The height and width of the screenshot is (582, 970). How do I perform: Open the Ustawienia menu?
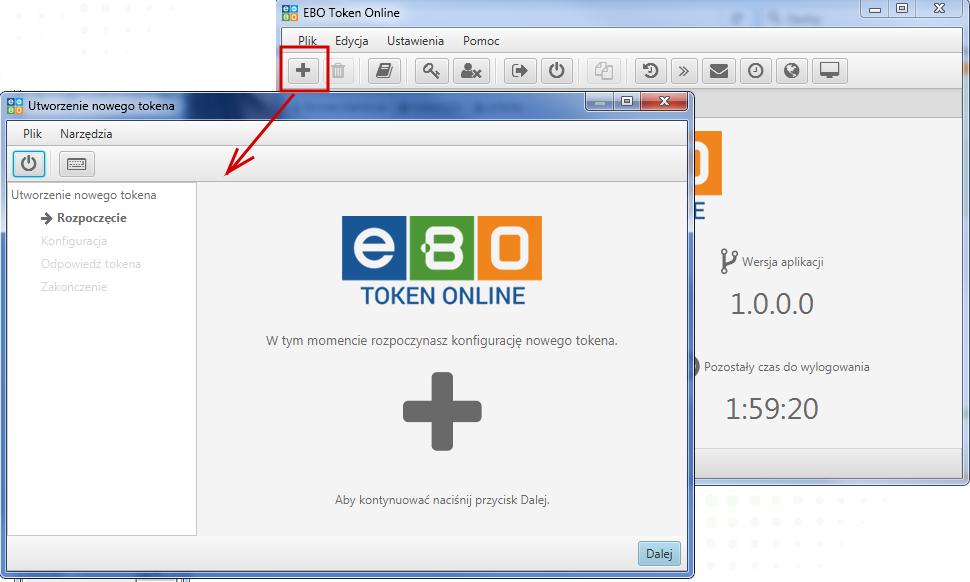click(415, 41)
